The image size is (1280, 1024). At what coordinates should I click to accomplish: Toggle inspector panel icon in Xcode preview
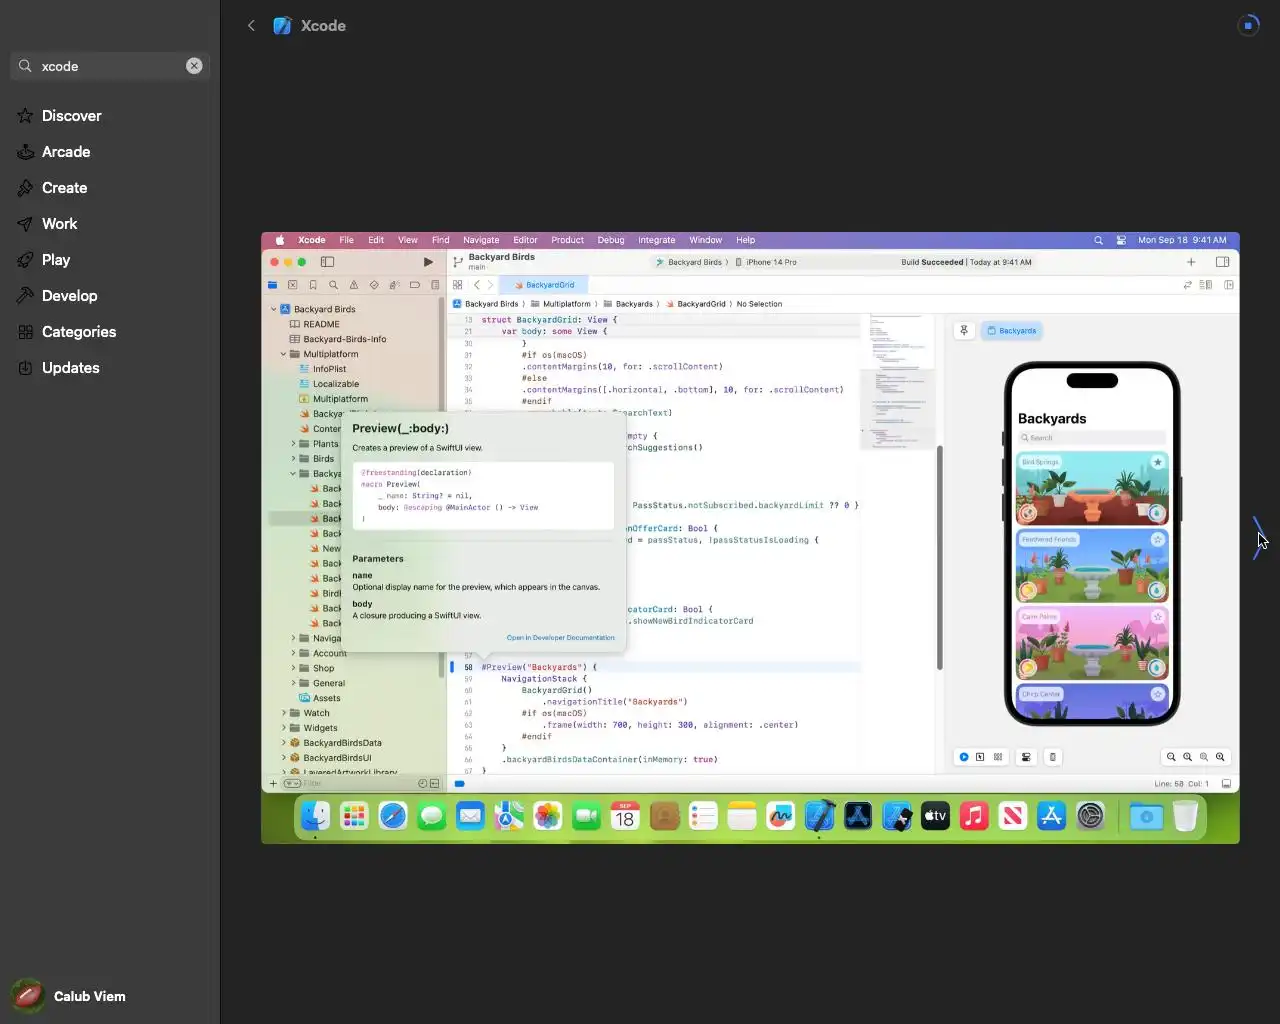[x=1222, y=262]
